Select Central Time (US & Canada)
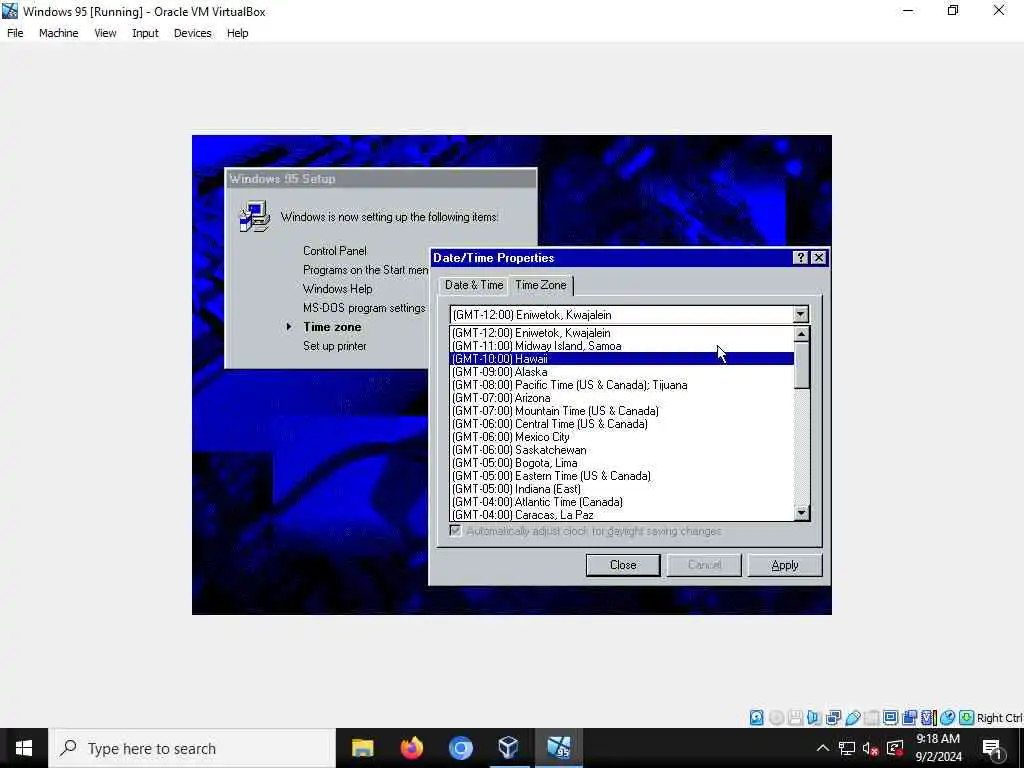Viewport: 1024px width, 768px height. (621, 424)
